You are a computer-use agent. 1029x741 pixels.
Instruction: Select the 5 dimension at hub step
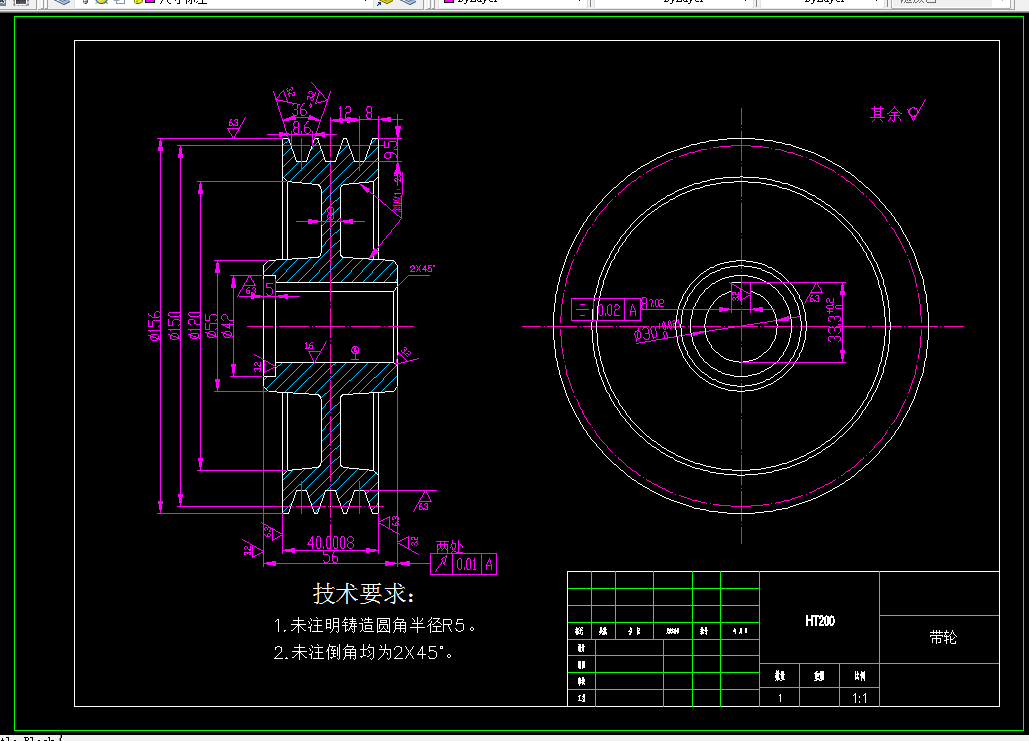click(x=269, y=289)
